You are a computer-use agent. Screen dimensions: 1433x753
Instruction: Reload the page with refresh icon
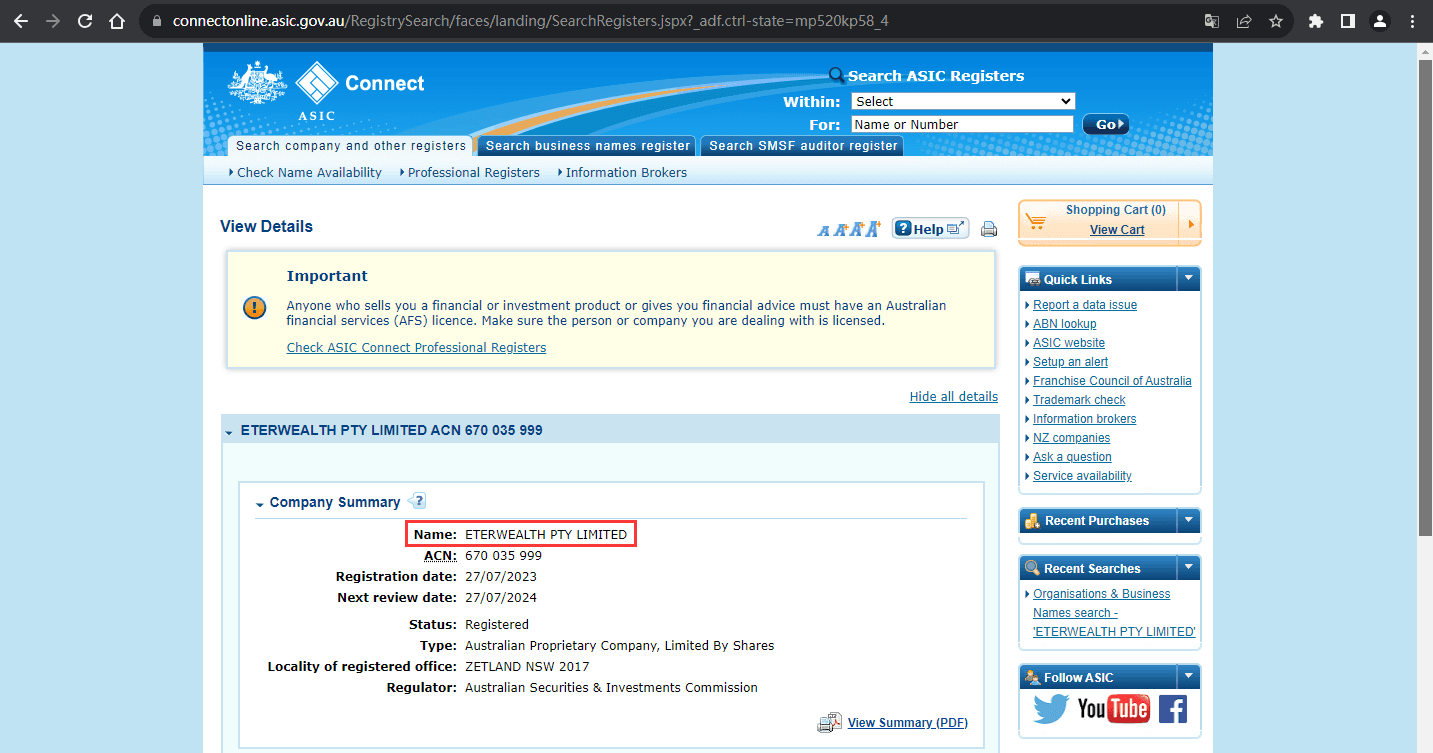pos(85,21)
